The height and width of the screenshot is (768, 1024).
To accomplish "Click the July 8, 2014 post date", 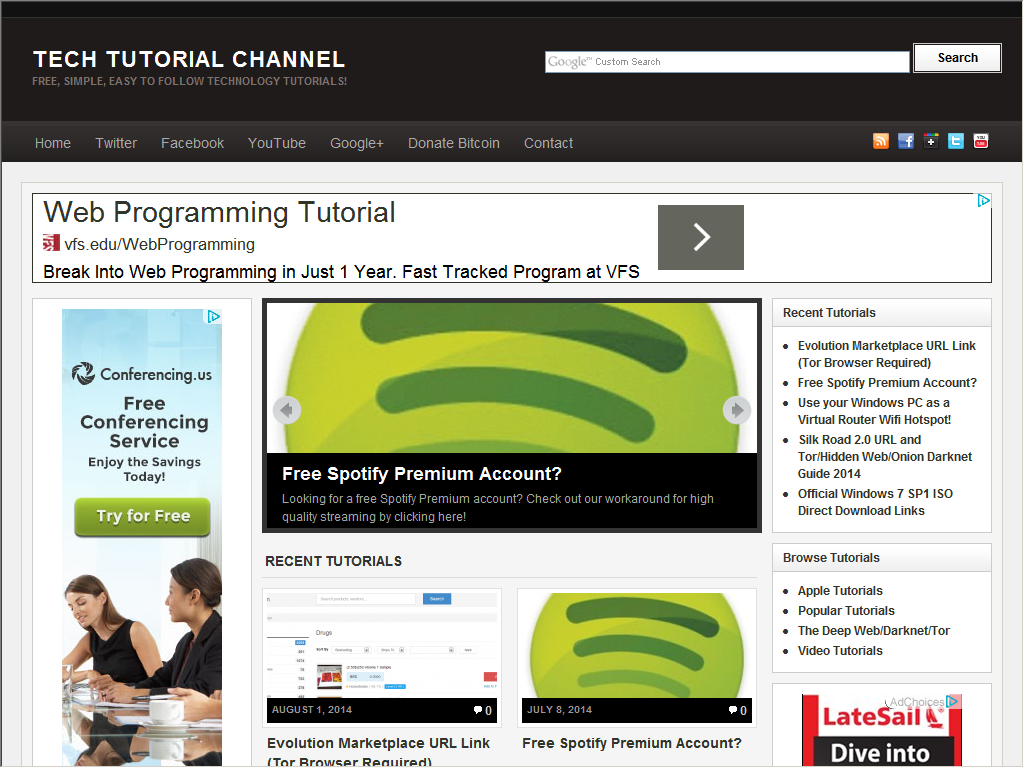I will [560, 710].
